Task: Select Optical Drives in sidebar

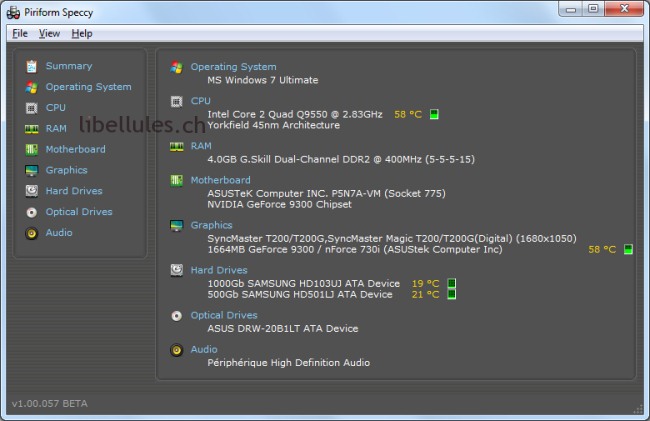Action: click(x=79, y=212)
